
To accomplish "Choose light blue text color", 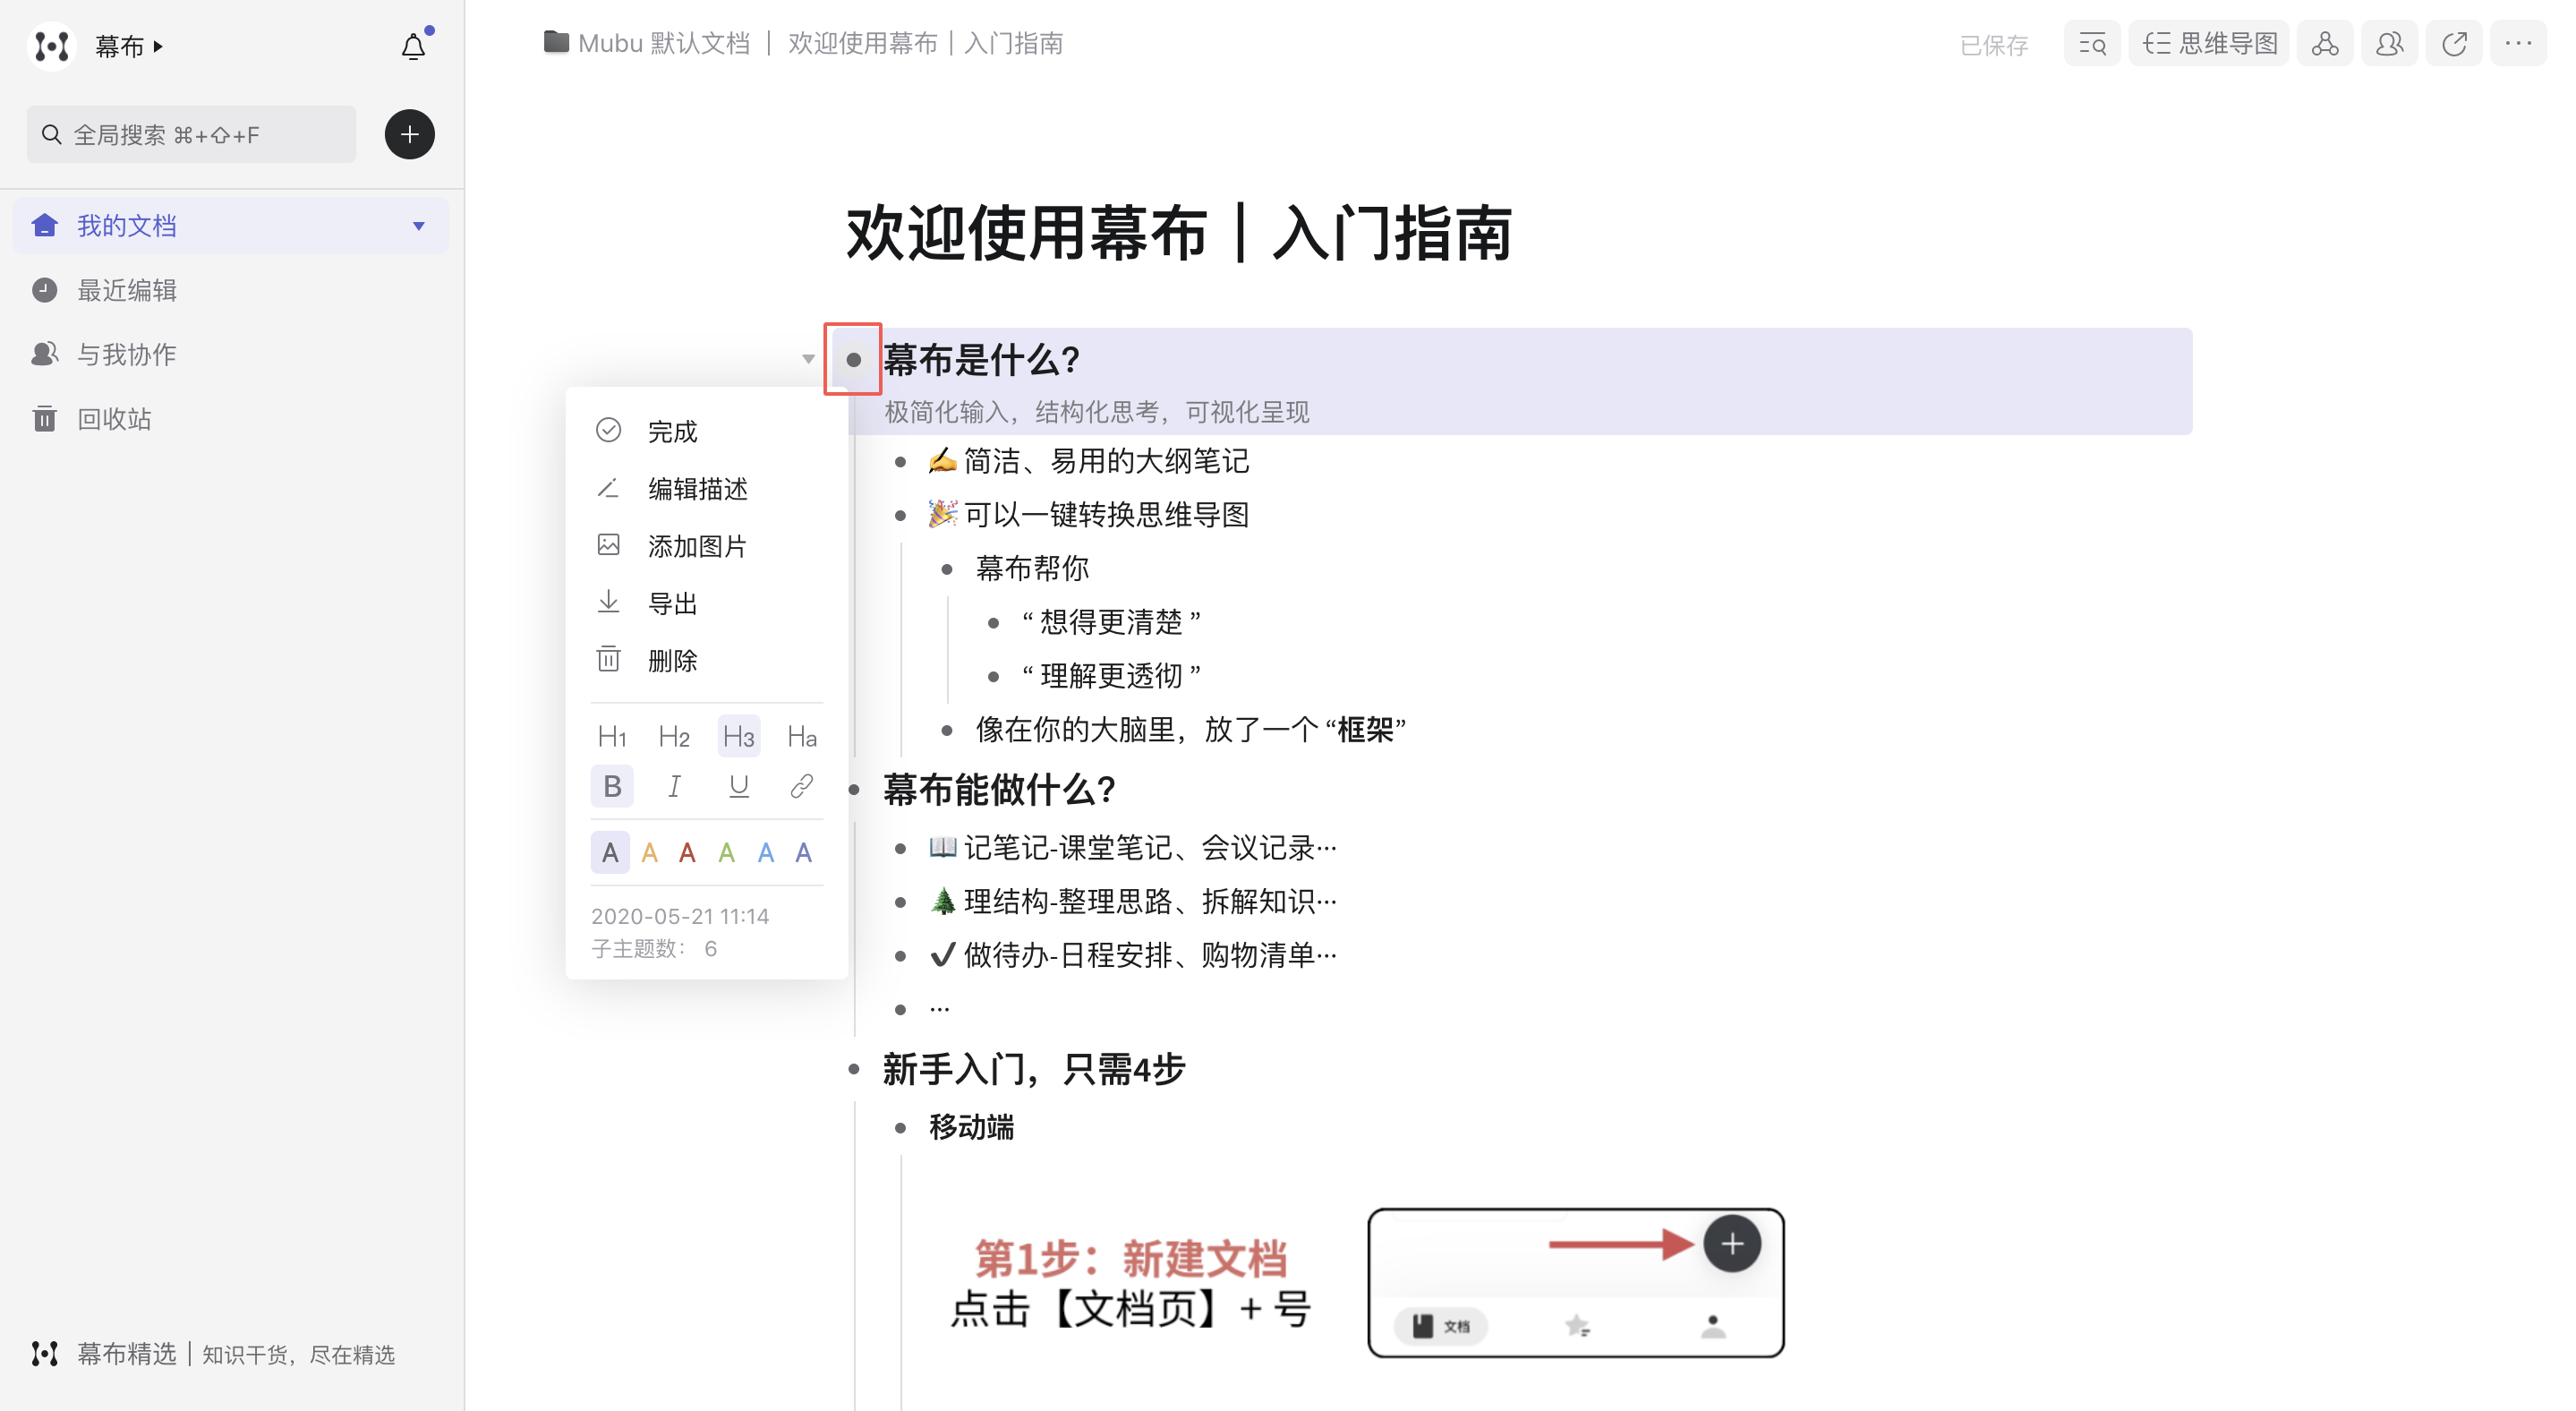I will pos(766,853).
